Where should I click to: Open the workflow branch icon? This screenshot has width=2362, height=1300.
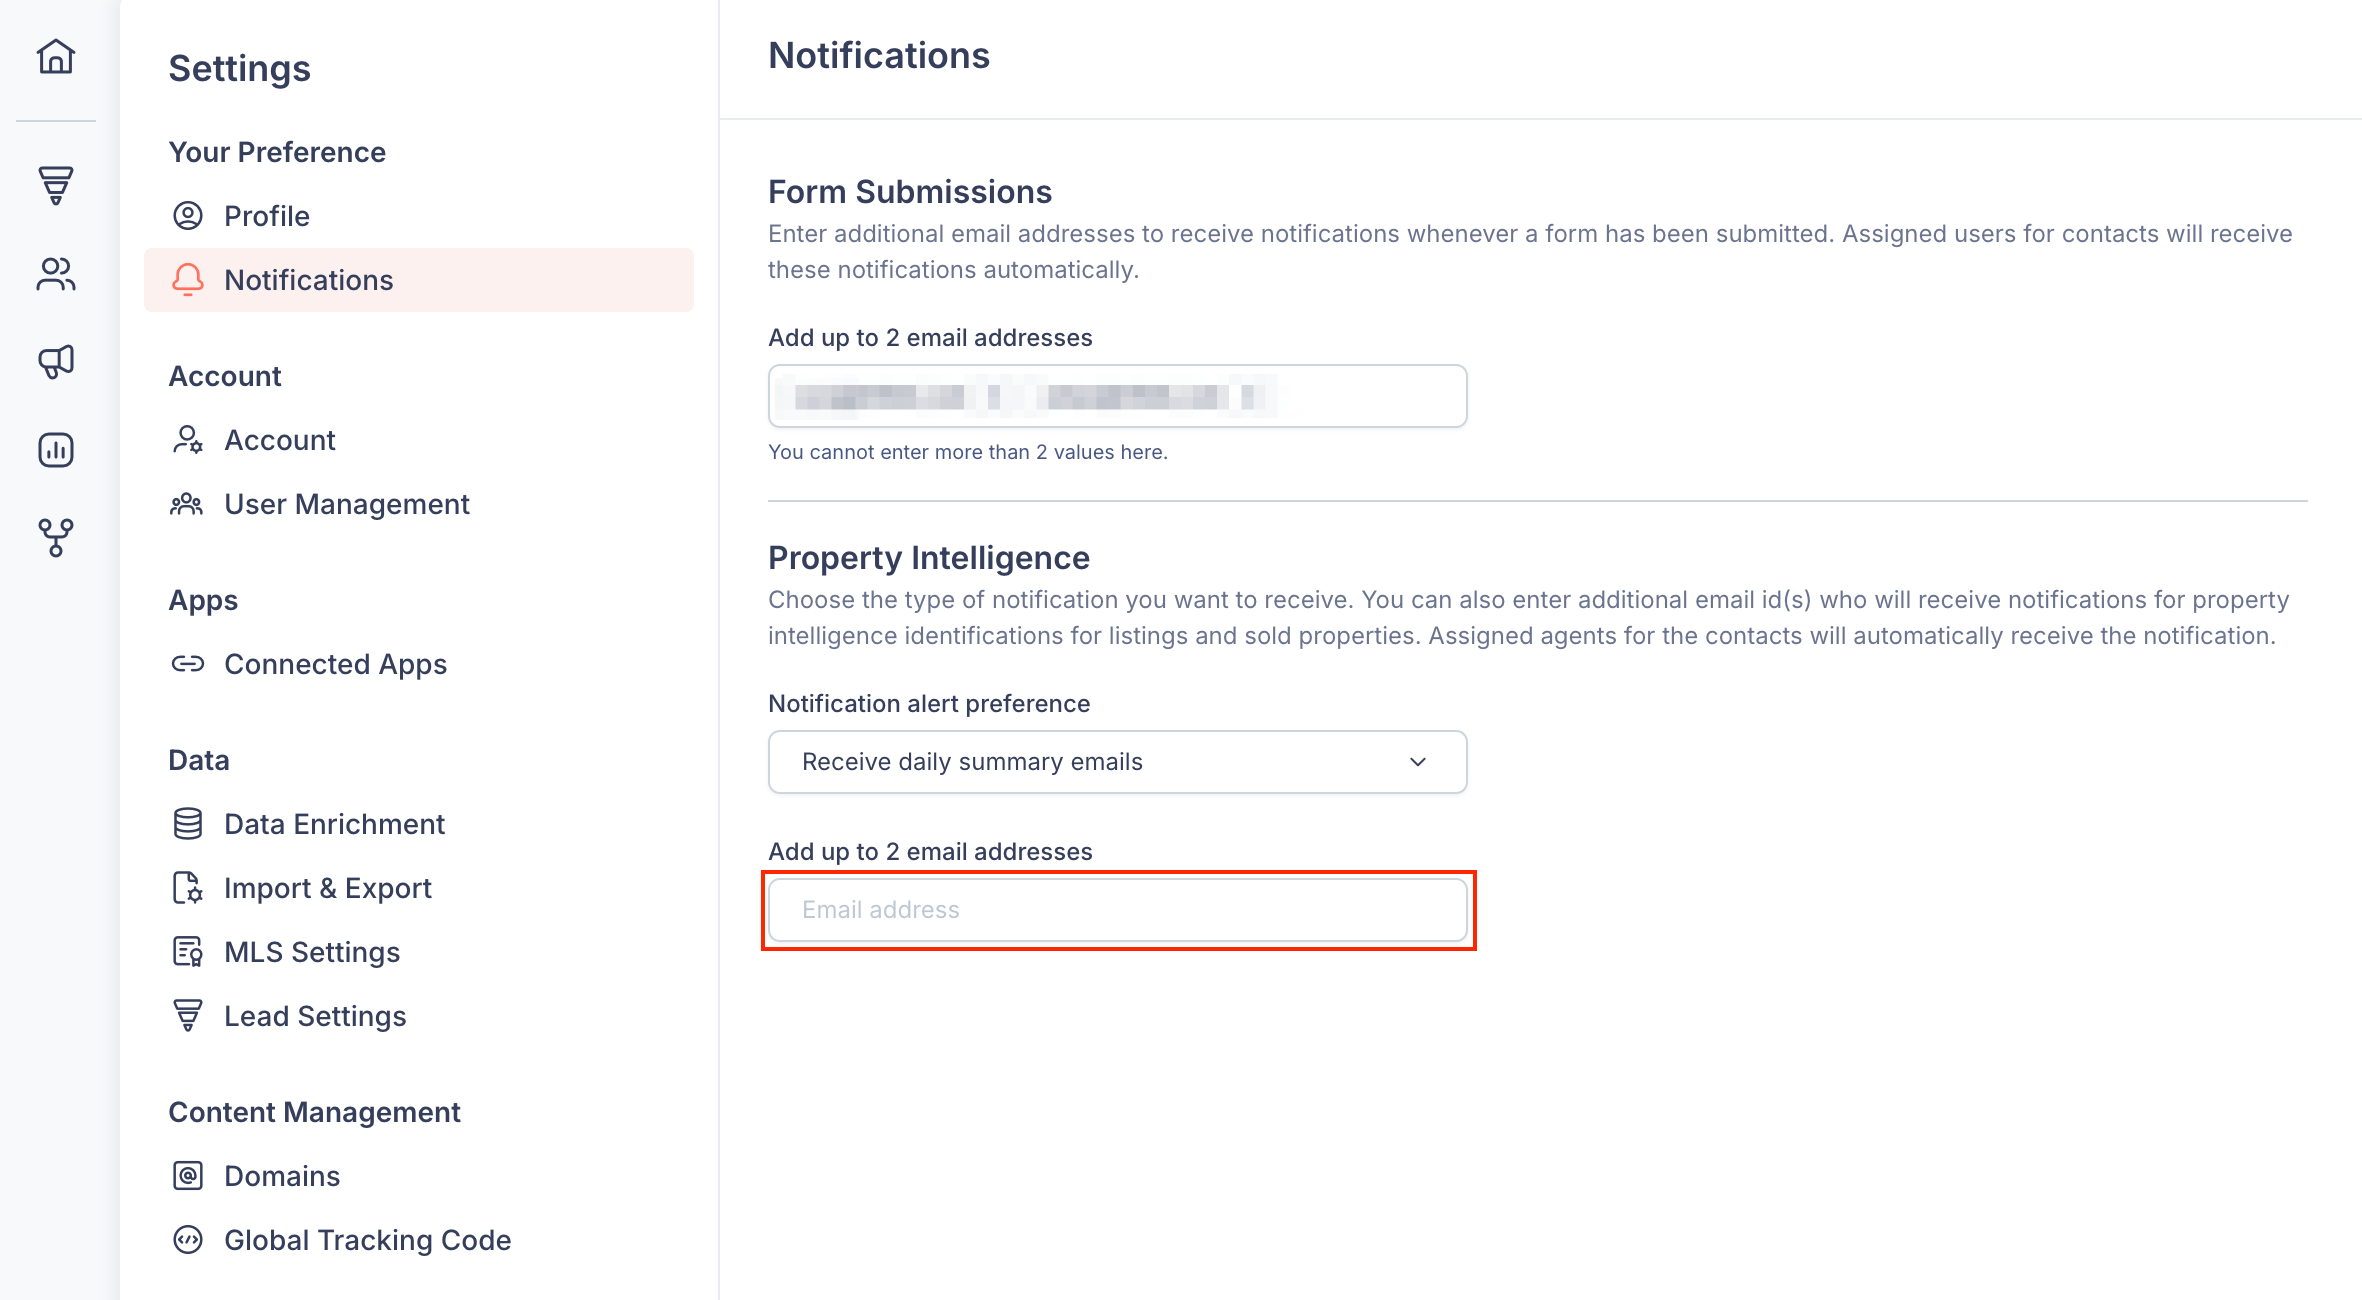point(56,538)
